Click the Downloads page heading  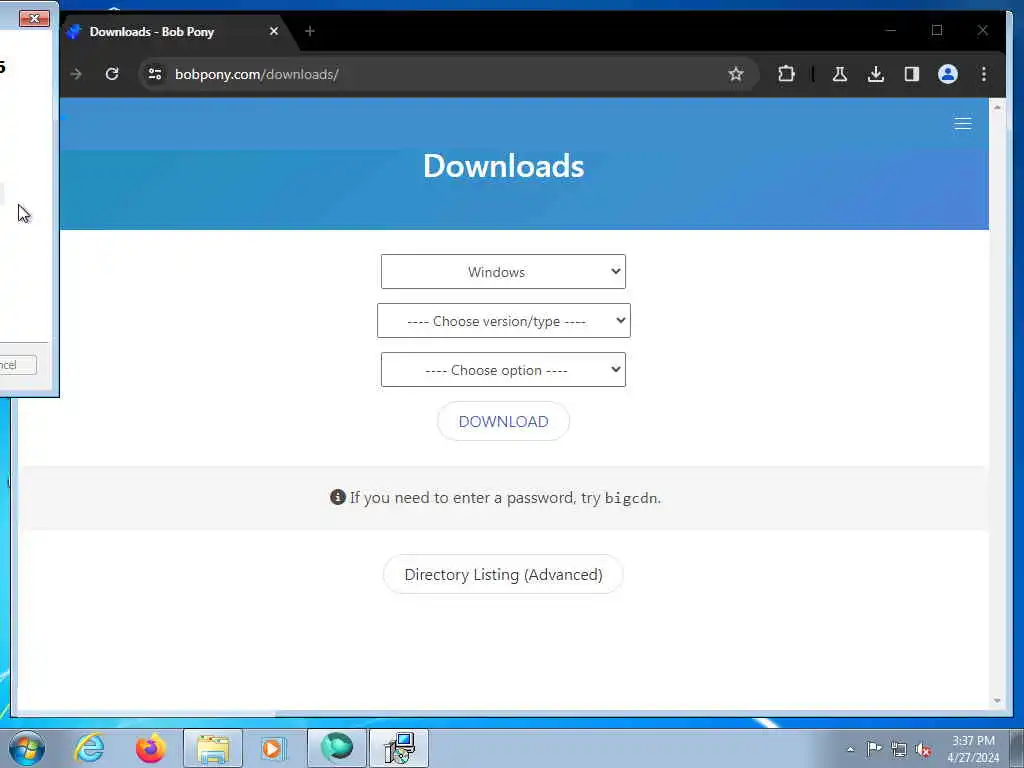[504, 166]
